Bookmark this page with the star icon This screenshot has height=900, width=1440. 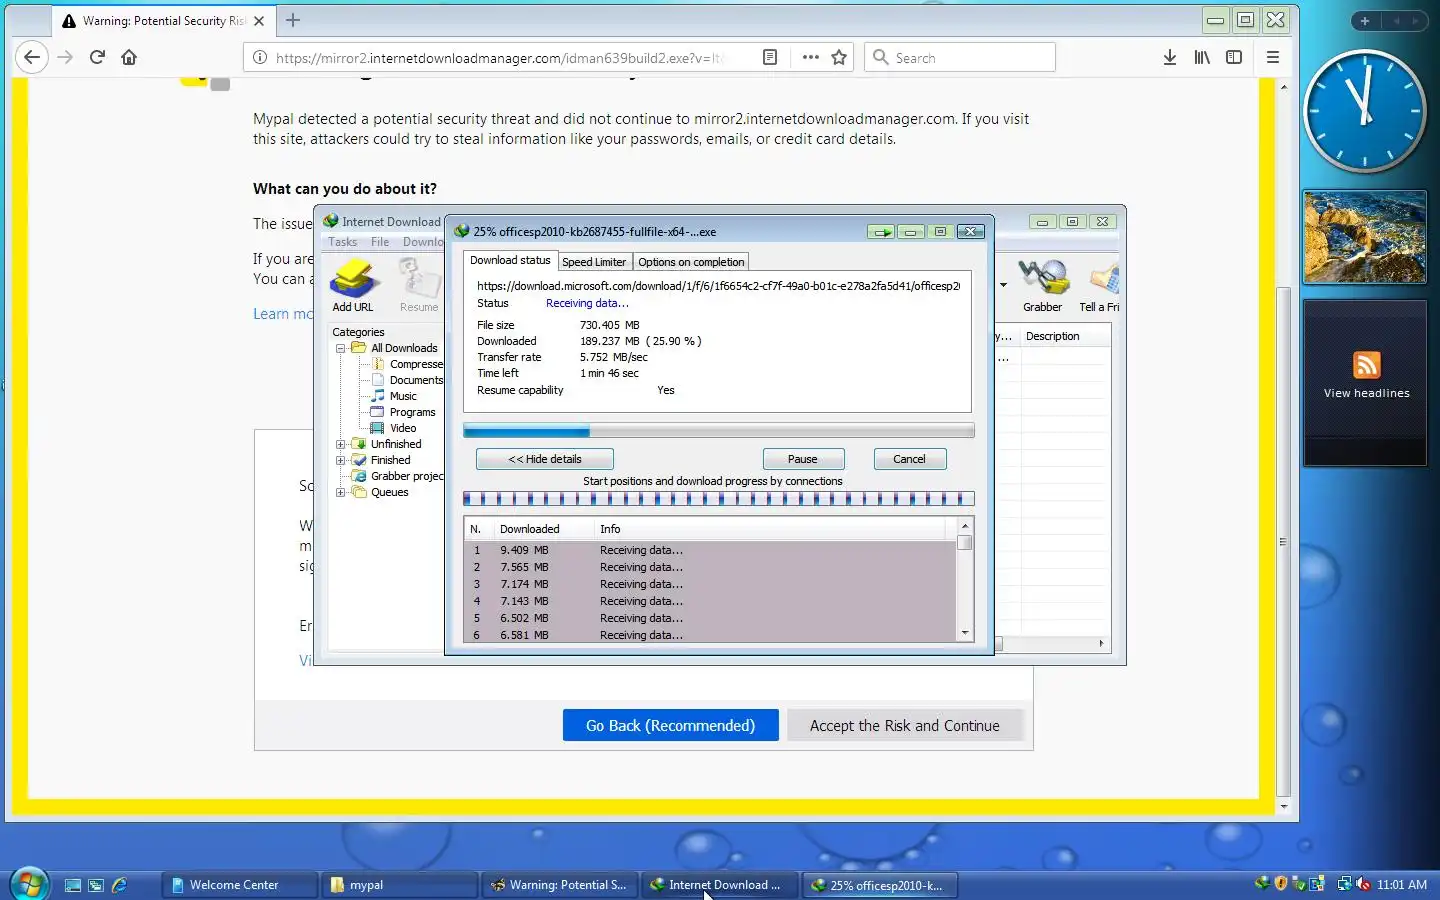click(x=839, y=57)
